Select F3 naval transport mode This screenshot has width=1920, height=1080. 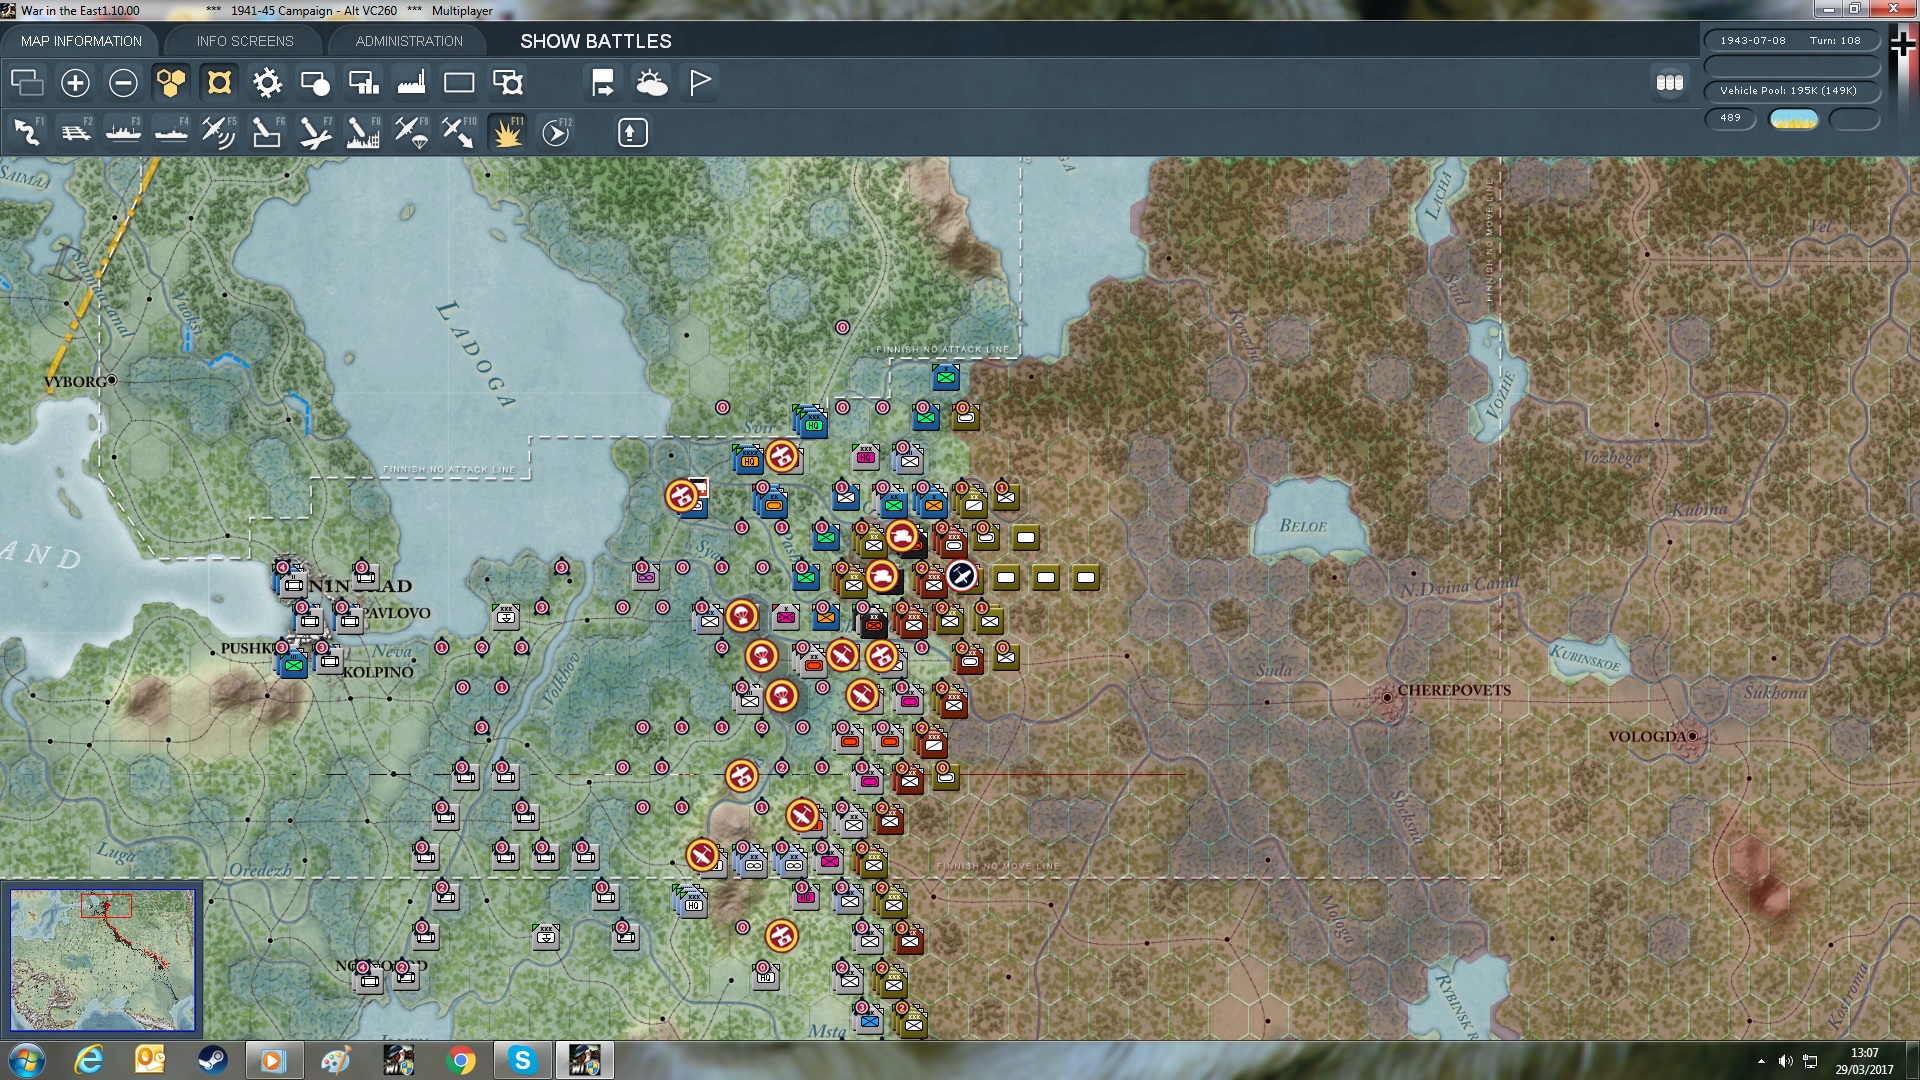point(123,132)
